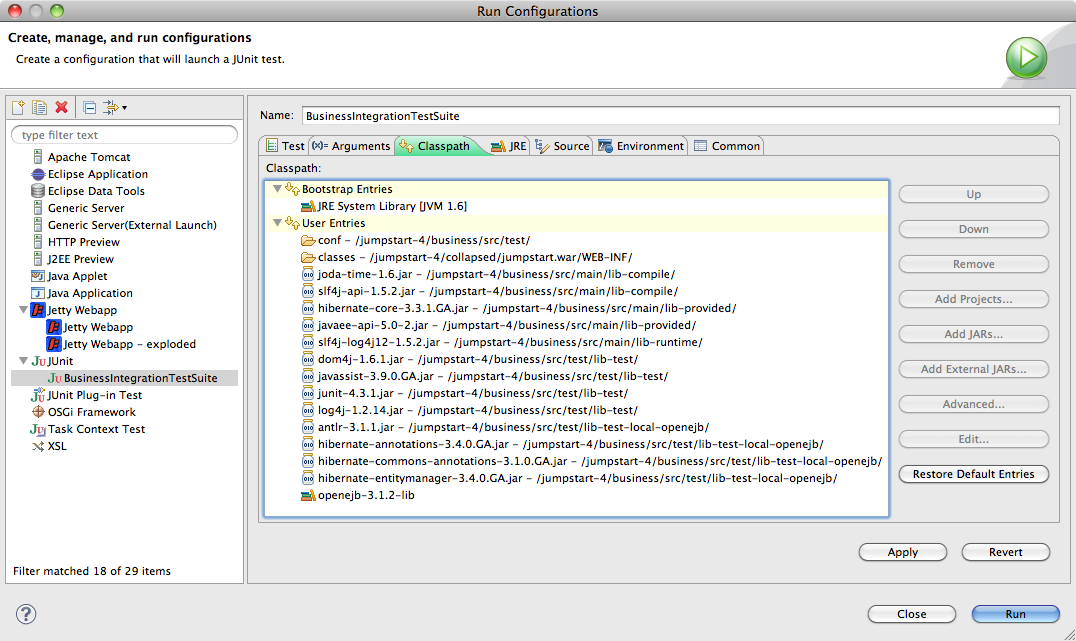Click the Run button

click(1016, 614)
